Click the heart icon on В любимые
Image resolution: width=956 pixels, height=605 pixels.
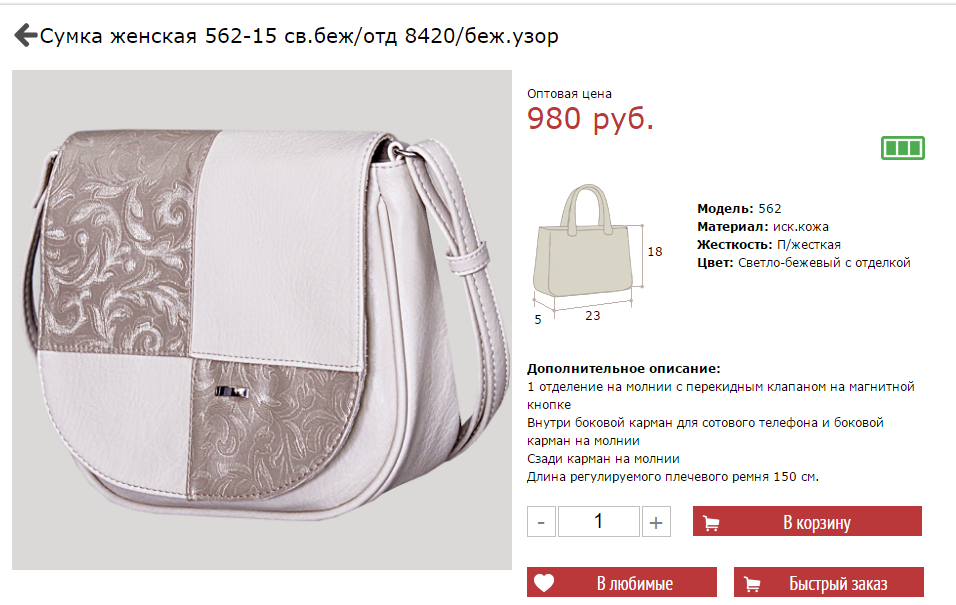(544, 583)
